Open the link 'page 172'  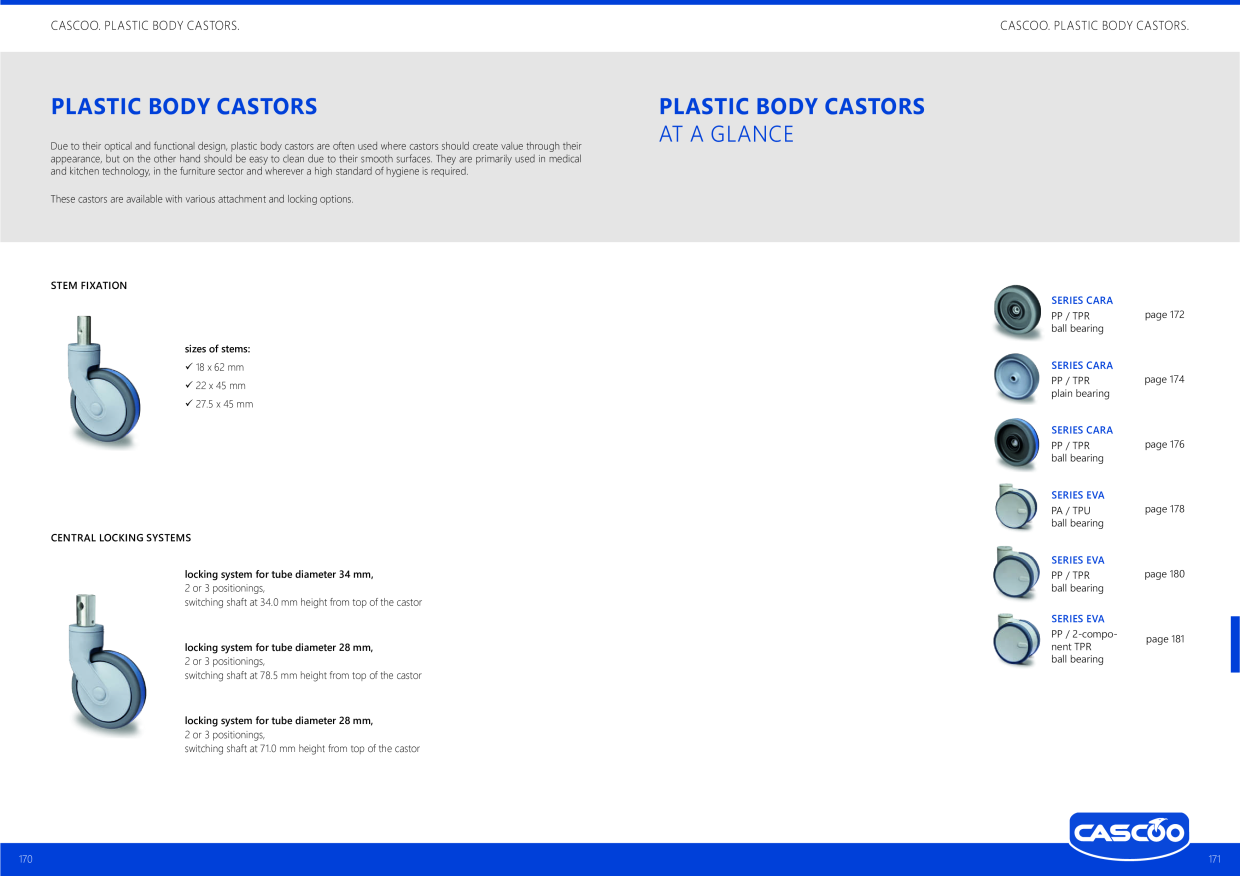pos(1164,315)
